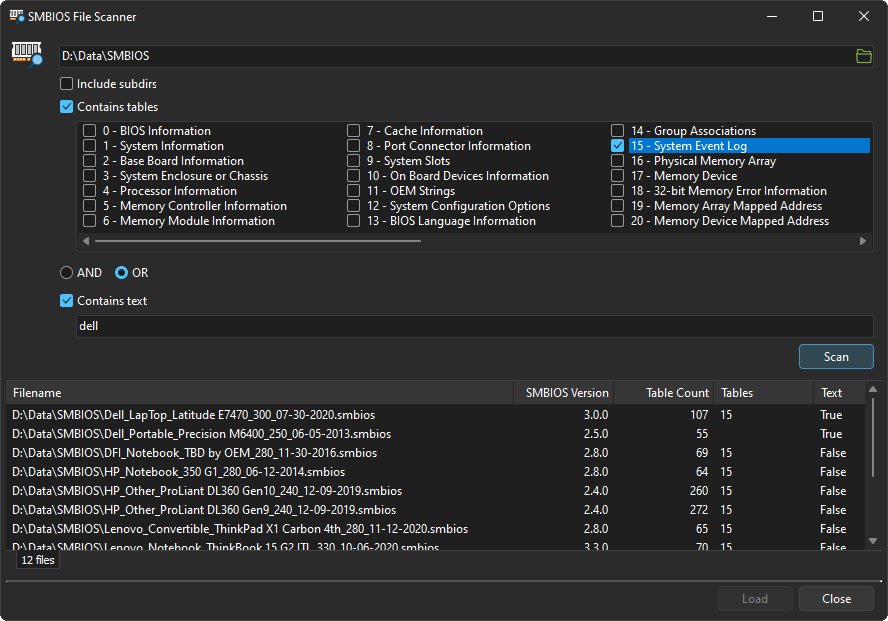Check 13 - BIOS Language Information table
888x621 pixels.
[353, 221]
